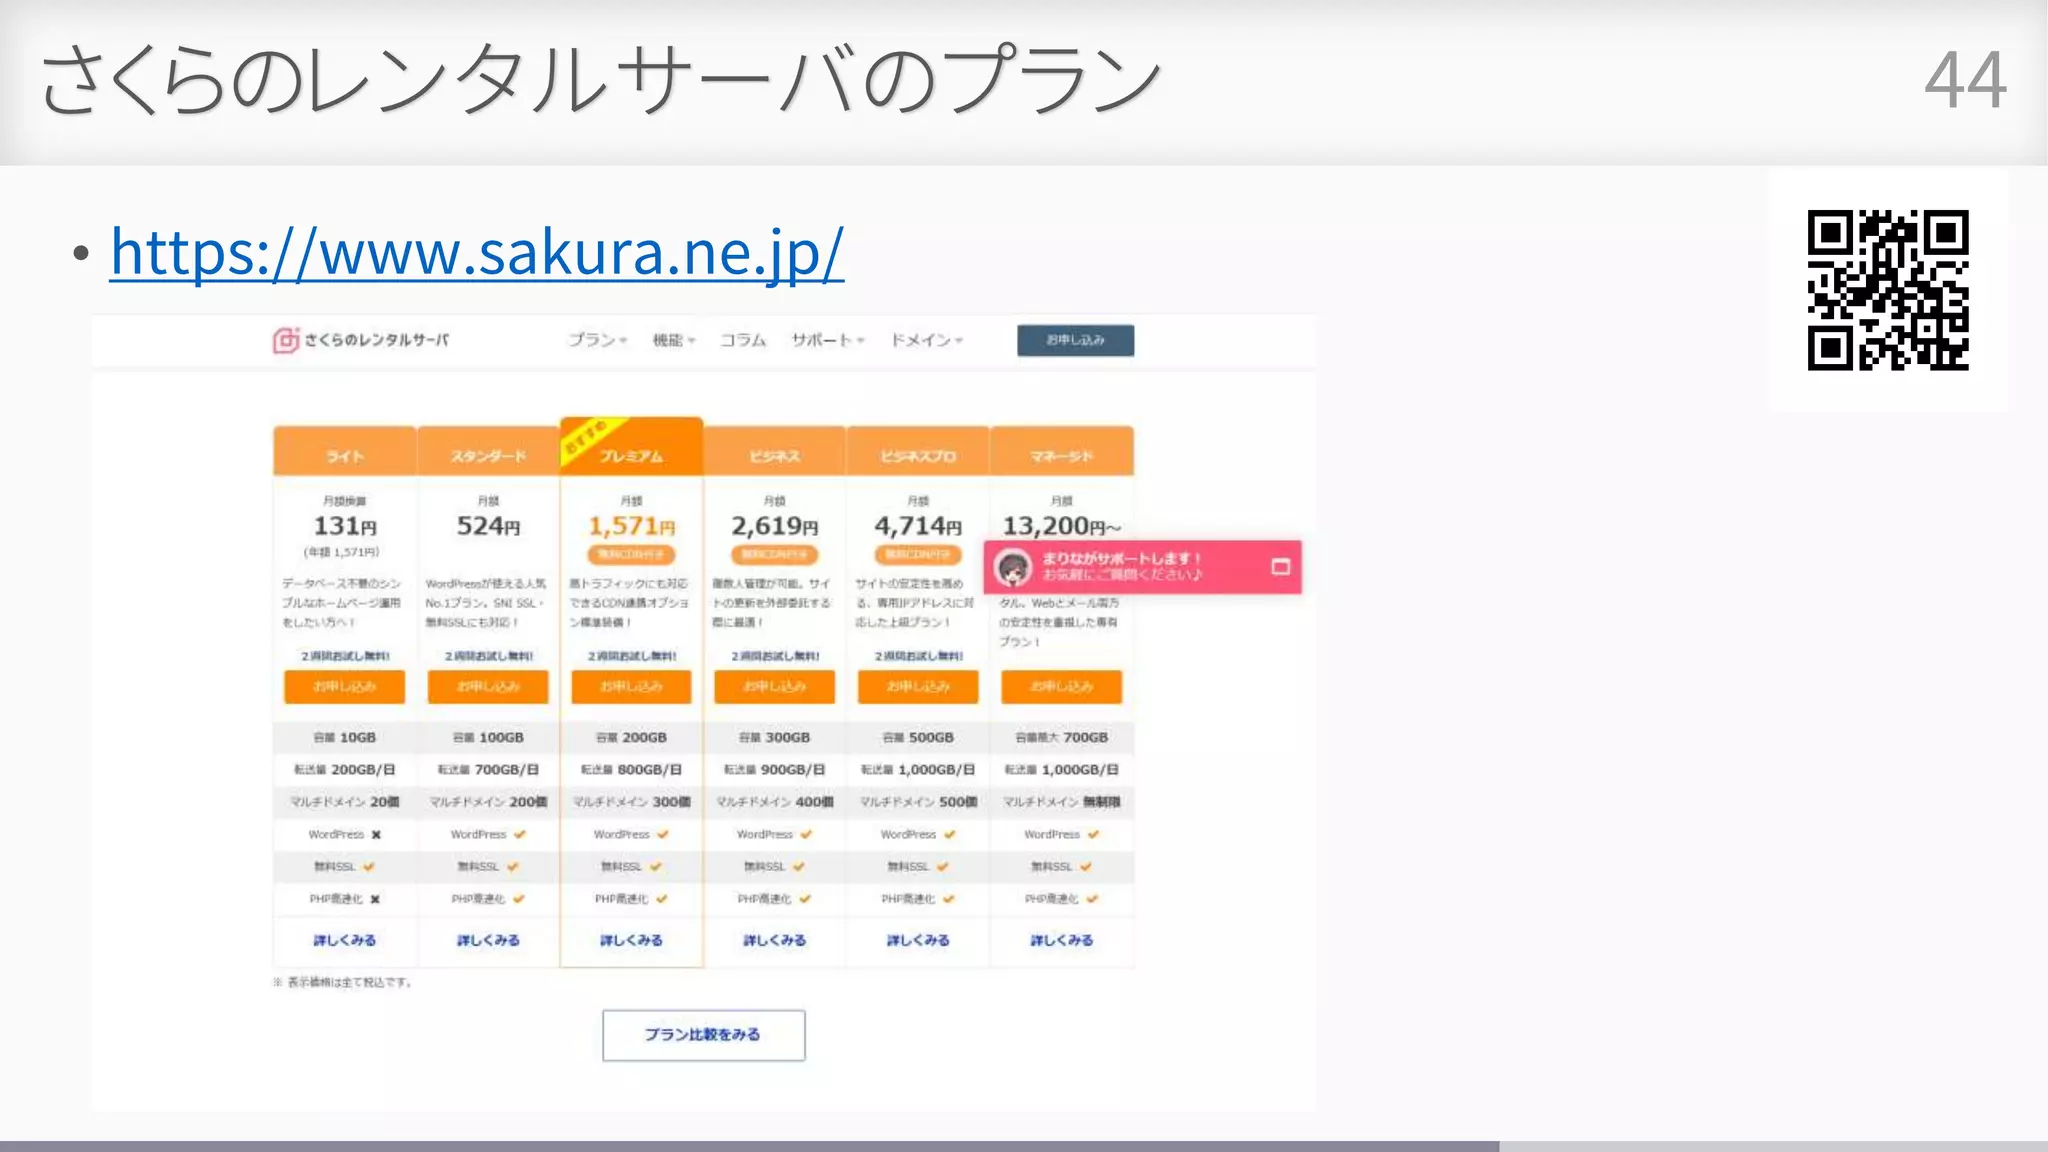Screen dimensions: 2048x1152
Task: Click the WordPress checkmark in マネージド column
Action: pos(1093,834)
